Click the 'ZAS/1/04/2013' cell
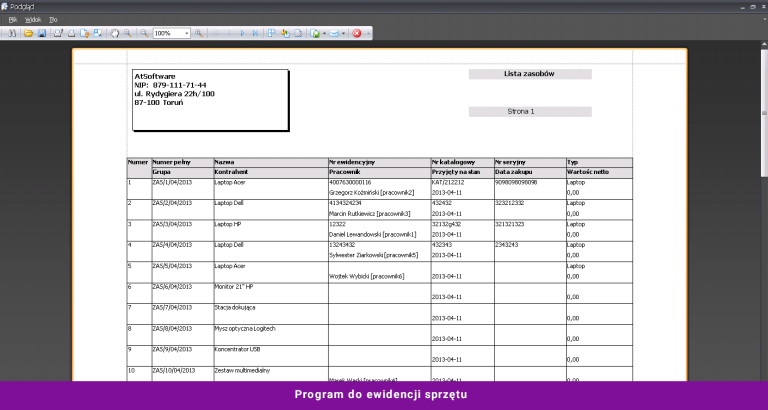The height and width of the screenshot is (410, 768). coord(172,182)
